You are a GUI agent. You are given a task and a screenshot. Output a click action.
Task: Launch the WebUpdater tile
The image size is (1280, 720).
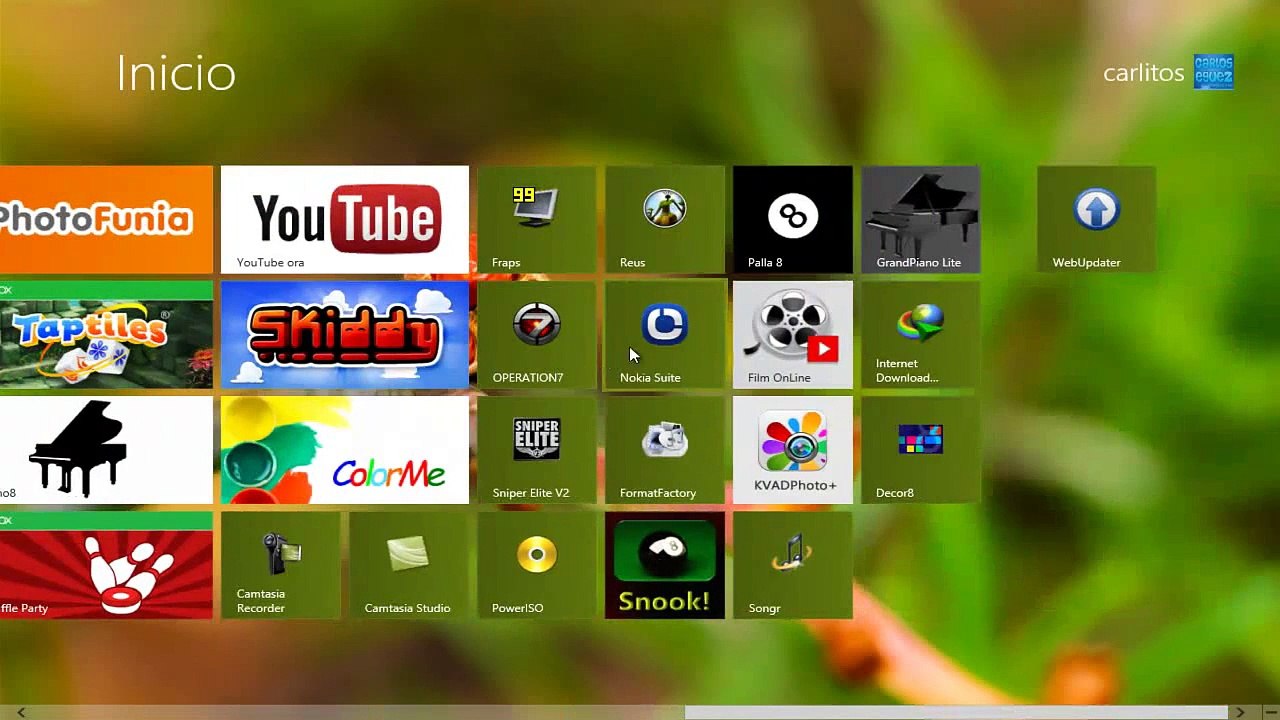1096,219
